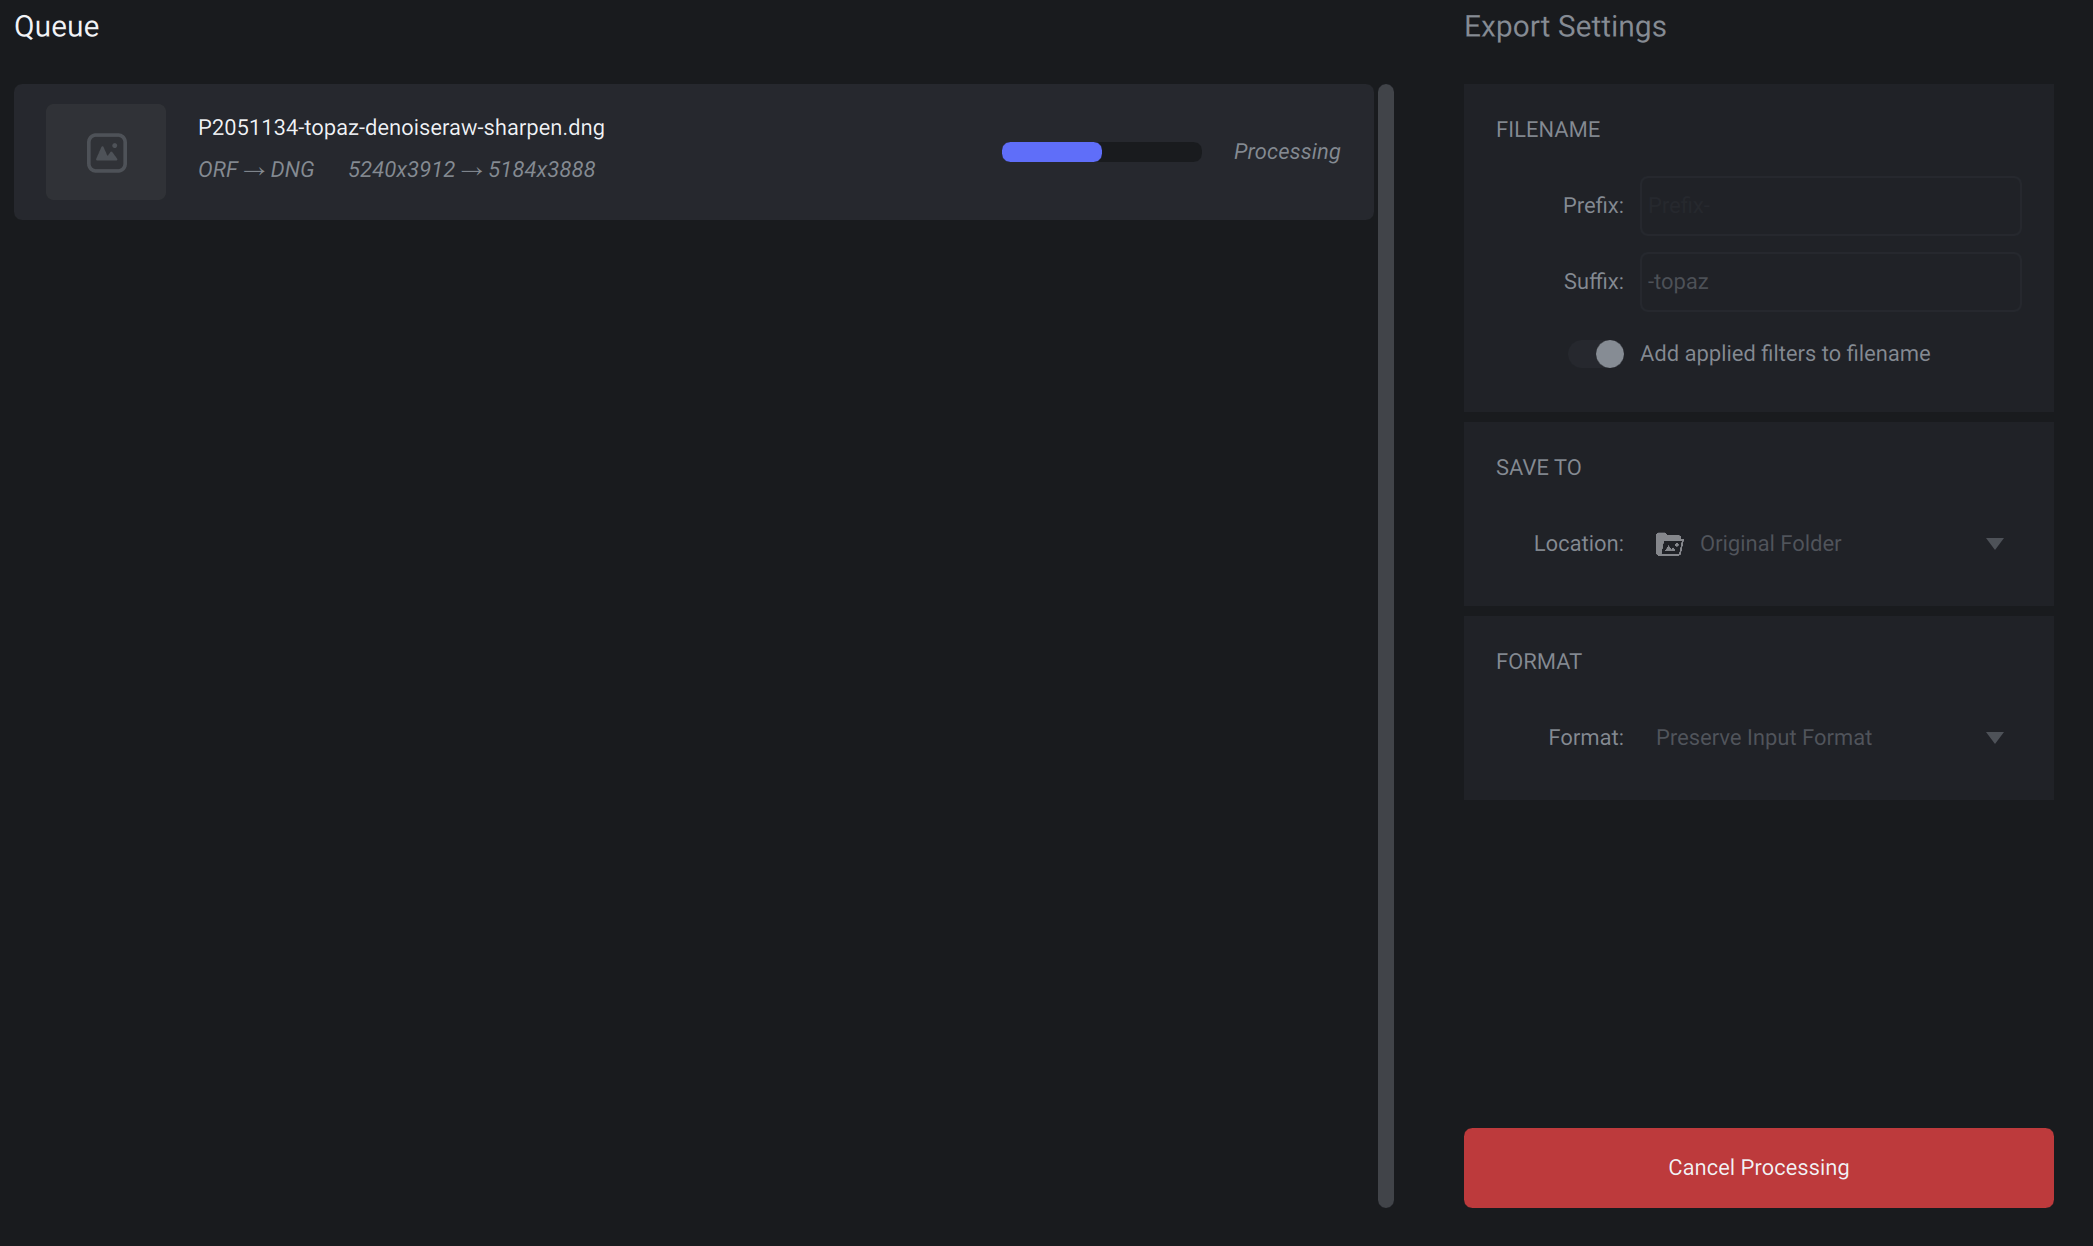Click the Add applied filters to filename label

pyautogui.click(x=1784, y=354)
